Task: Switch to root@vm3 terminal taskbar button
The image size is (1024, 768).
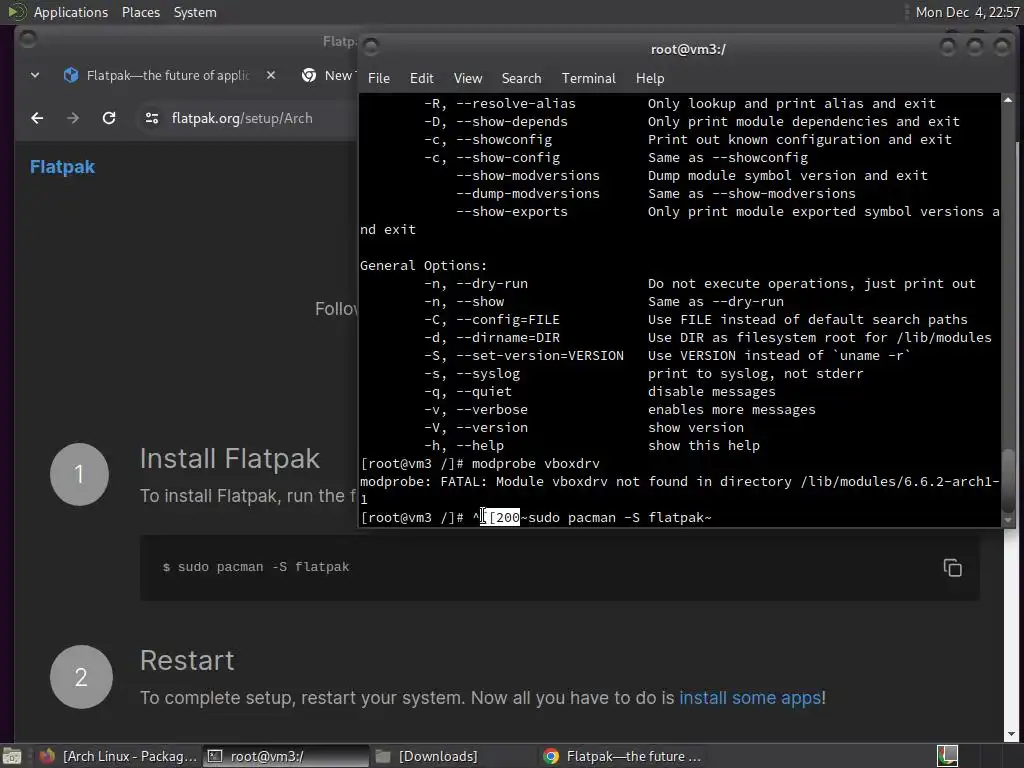Action: (285, 756)
